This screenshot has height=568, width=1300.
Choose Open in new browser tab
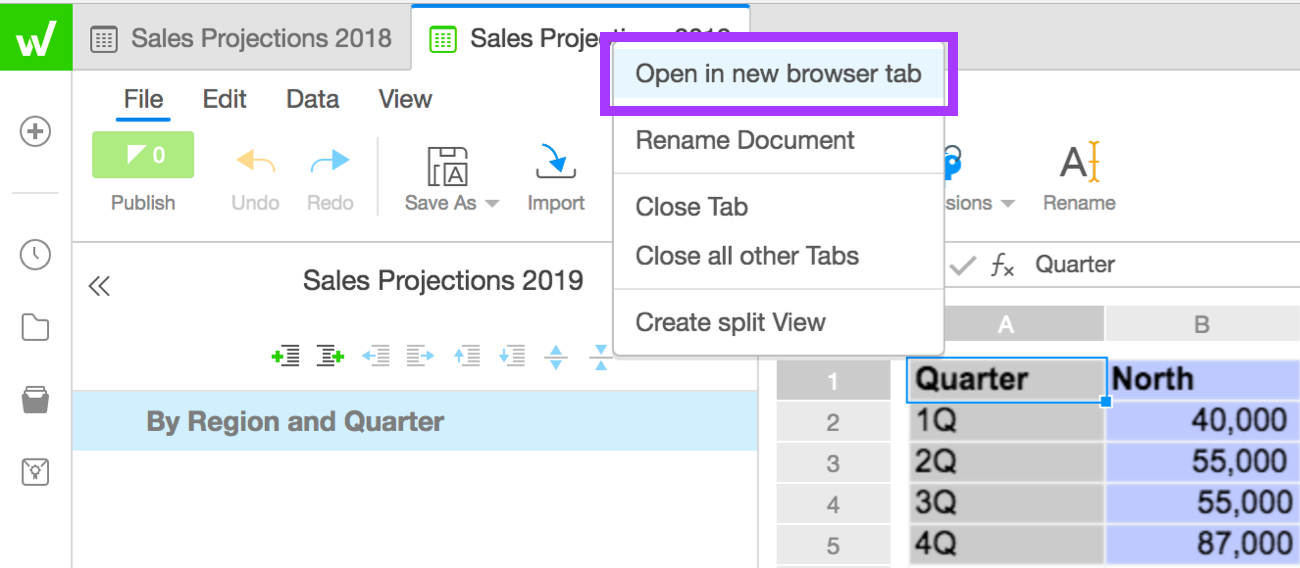pos(778,74)
